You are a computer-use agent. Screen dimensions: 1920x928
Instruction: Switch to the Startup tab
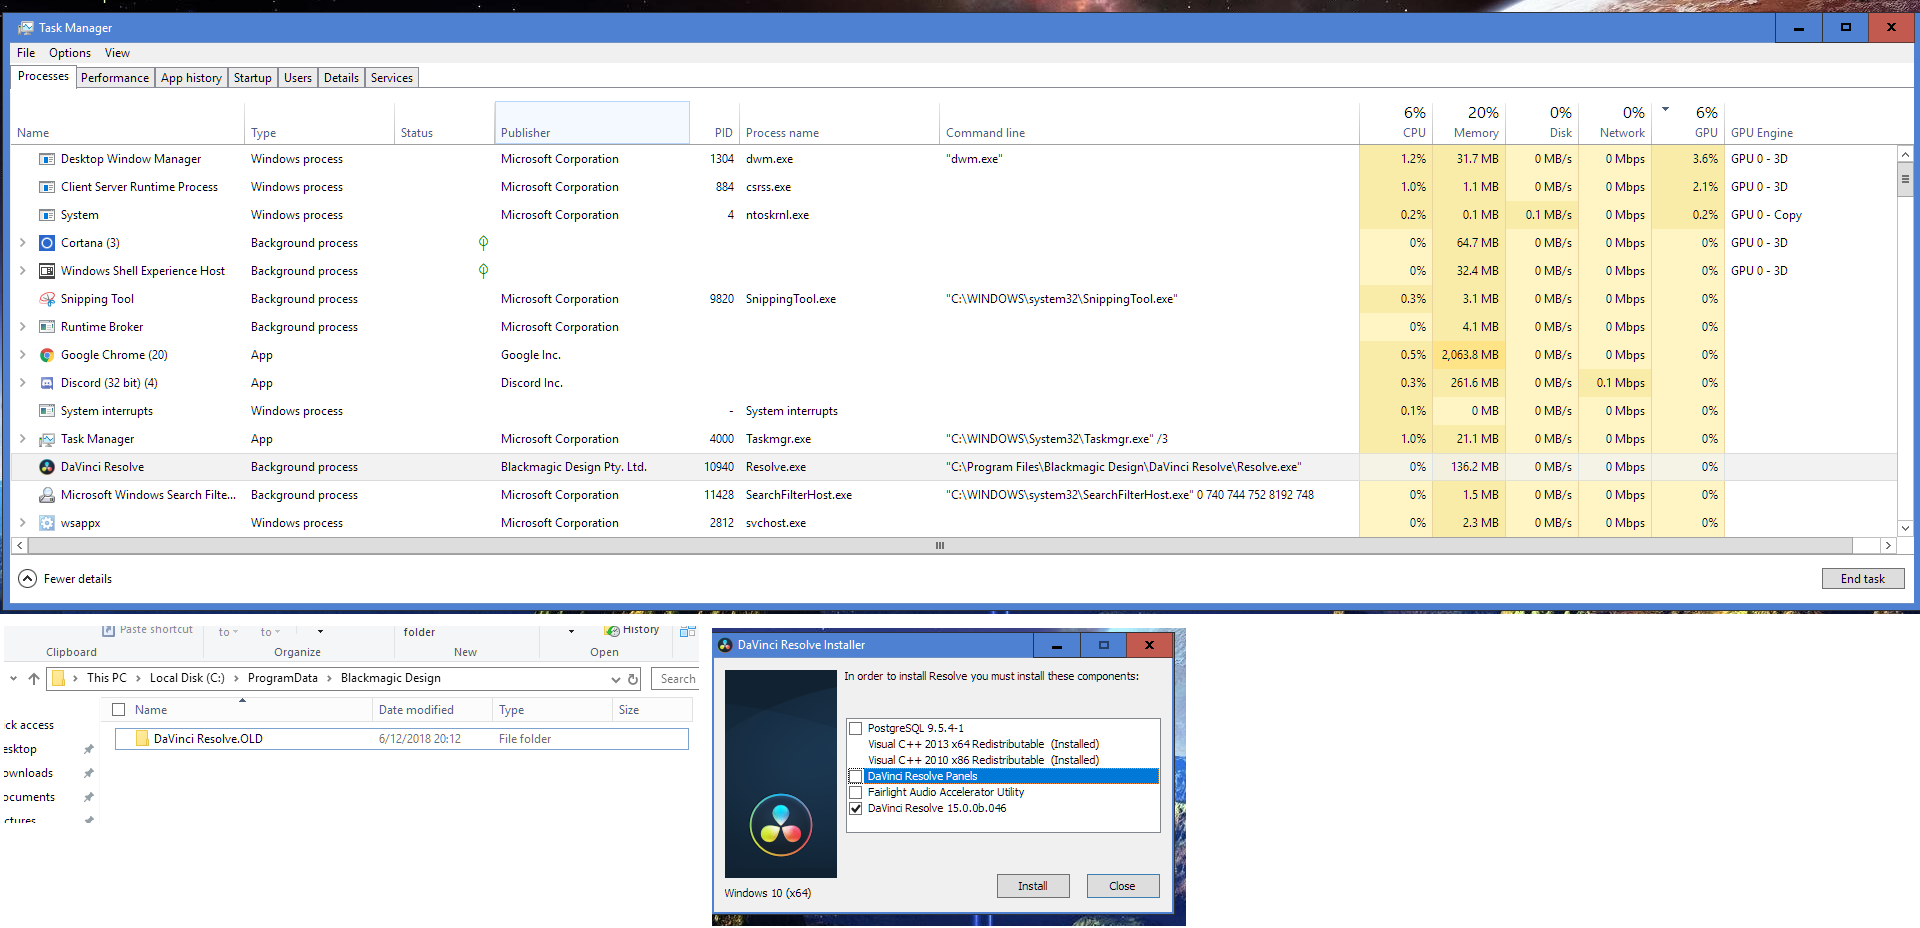click(x=253, y=78)
